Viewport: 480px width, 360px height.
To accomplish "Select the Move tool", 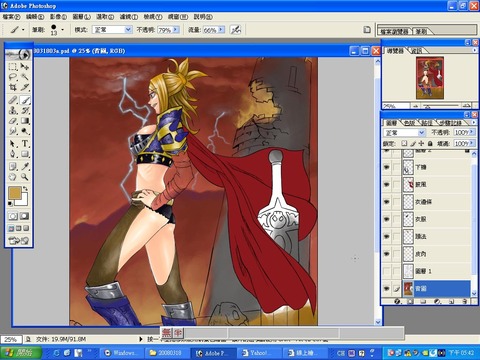I will [25, 67].
